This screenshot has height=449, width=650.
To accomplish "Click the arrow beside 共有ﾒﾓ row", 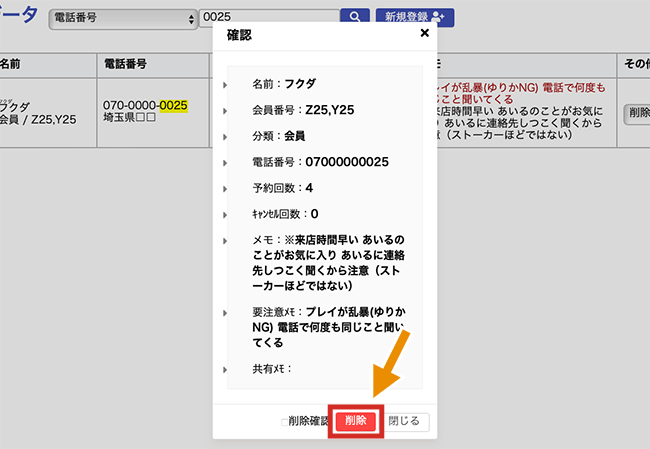I will [225, 369].
